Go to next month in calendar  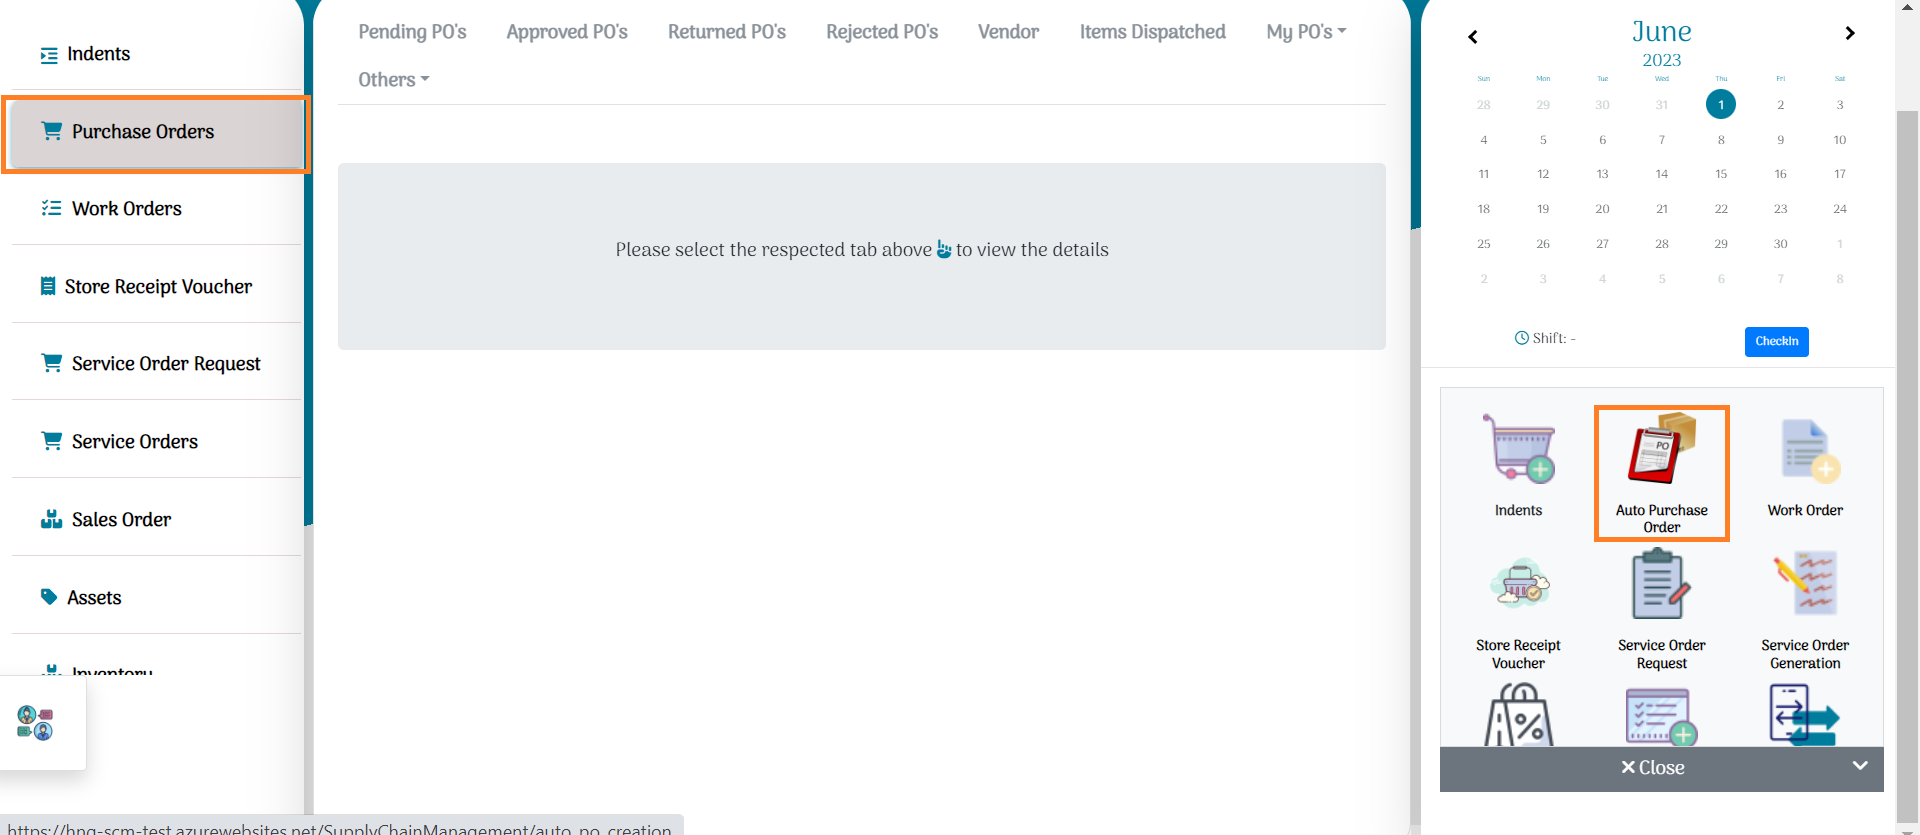click(1850, 33)
